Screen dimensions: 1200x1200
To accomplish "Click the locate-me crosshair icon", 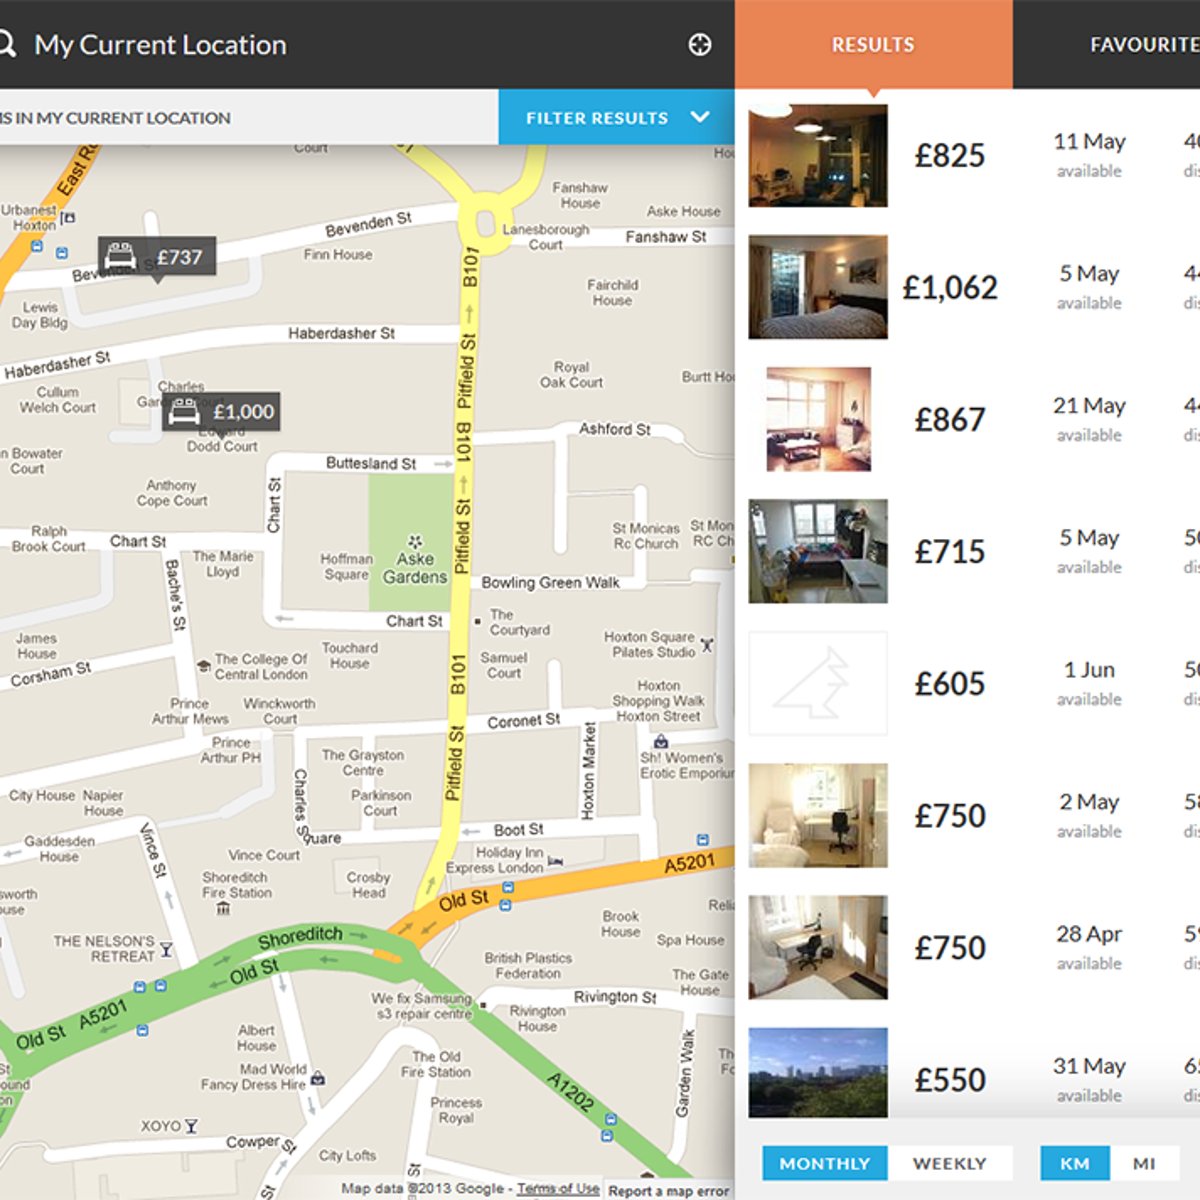I will click(700, 44).
